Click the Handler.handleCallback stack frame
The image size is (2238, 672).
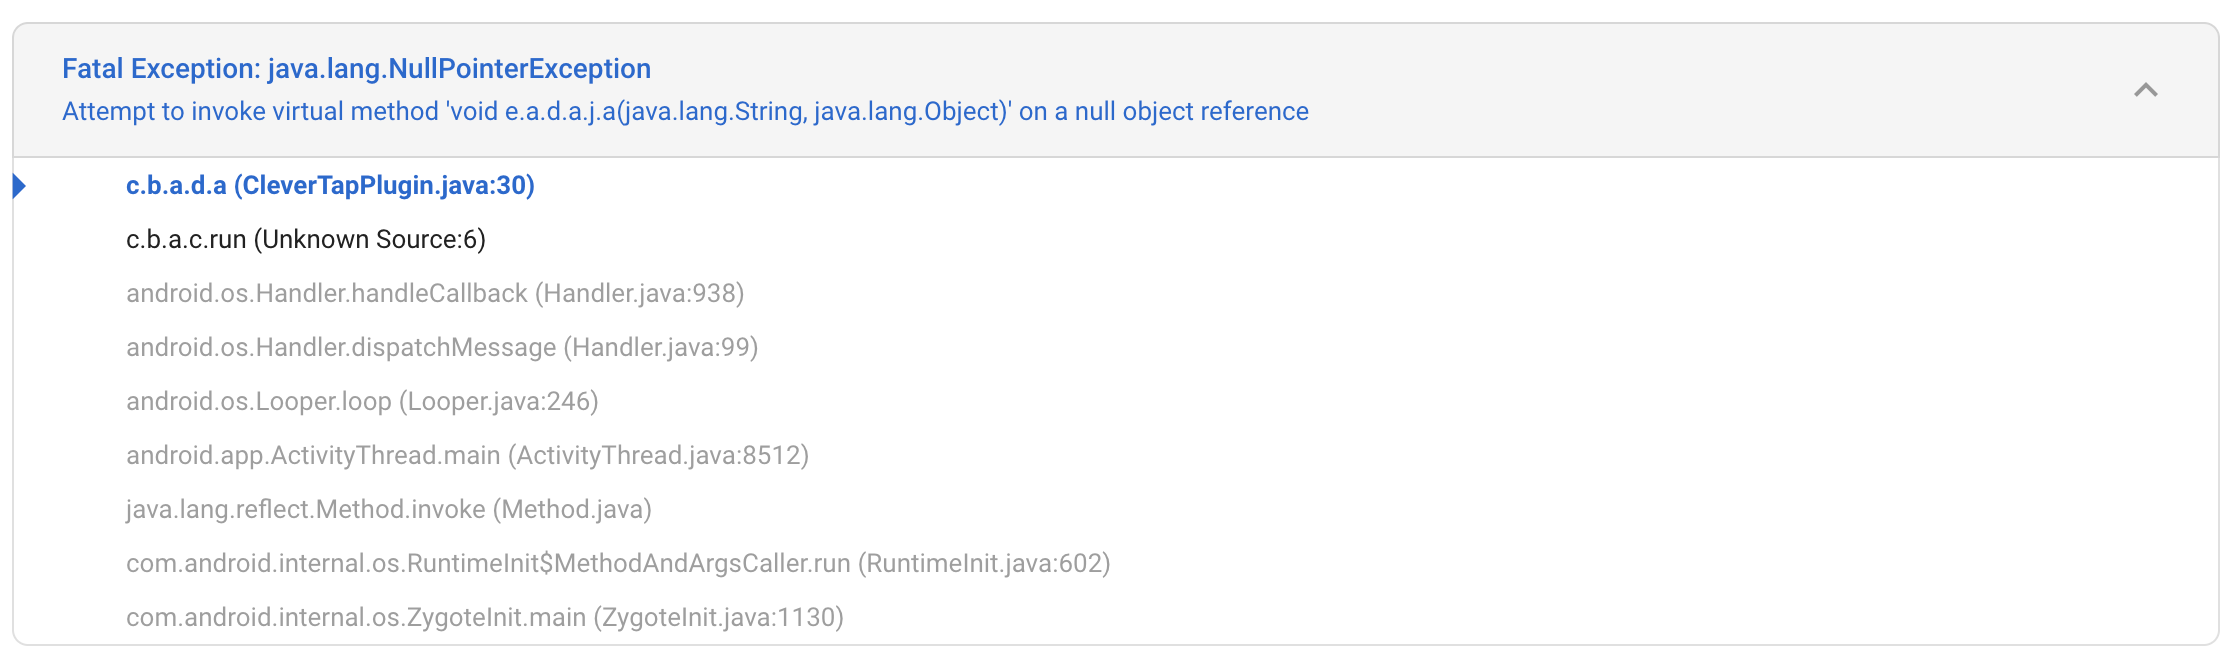coord(436,293)
